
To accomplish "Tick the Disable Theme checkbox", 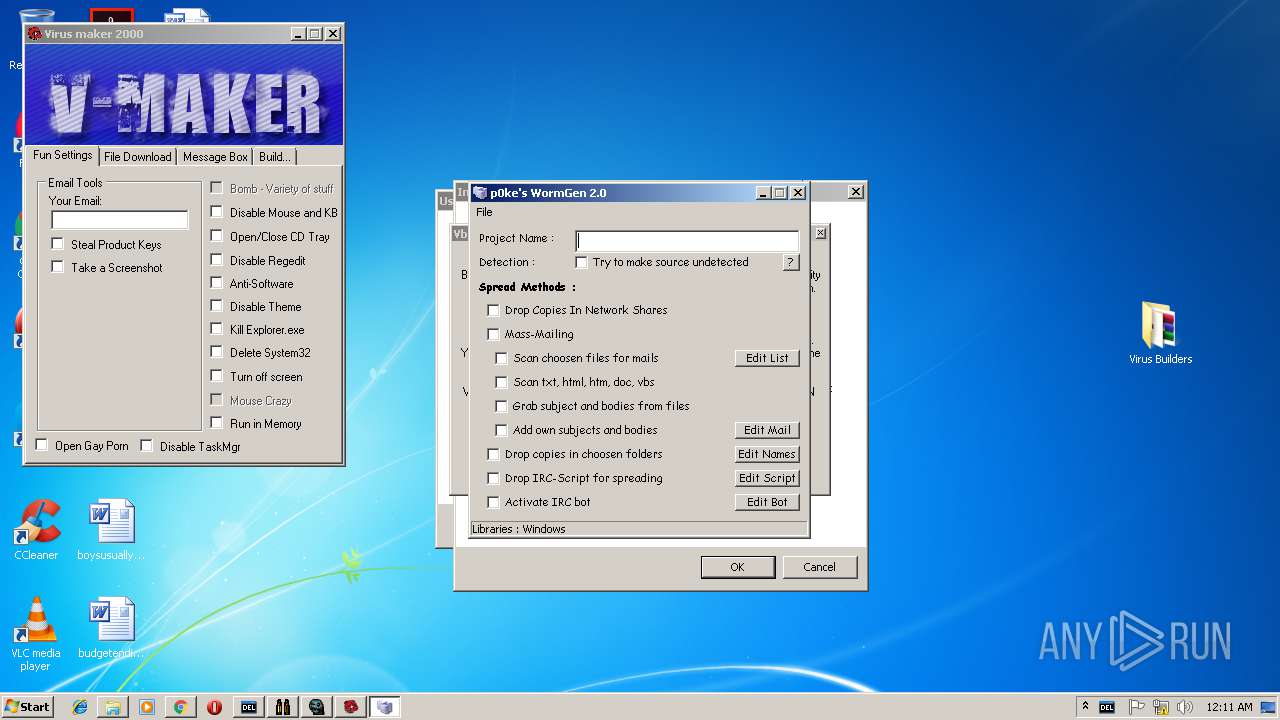I will tap(216, 306).
